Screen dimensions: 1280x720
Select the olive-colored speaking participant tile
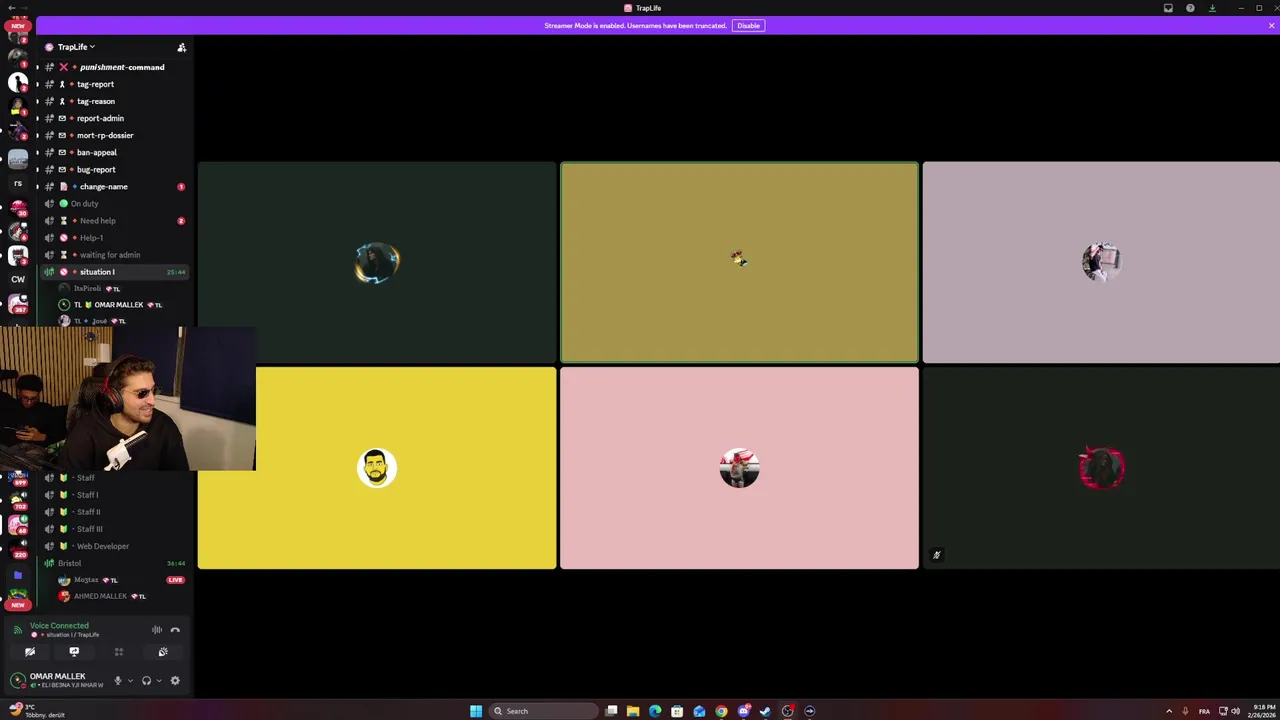coord(739,262)
